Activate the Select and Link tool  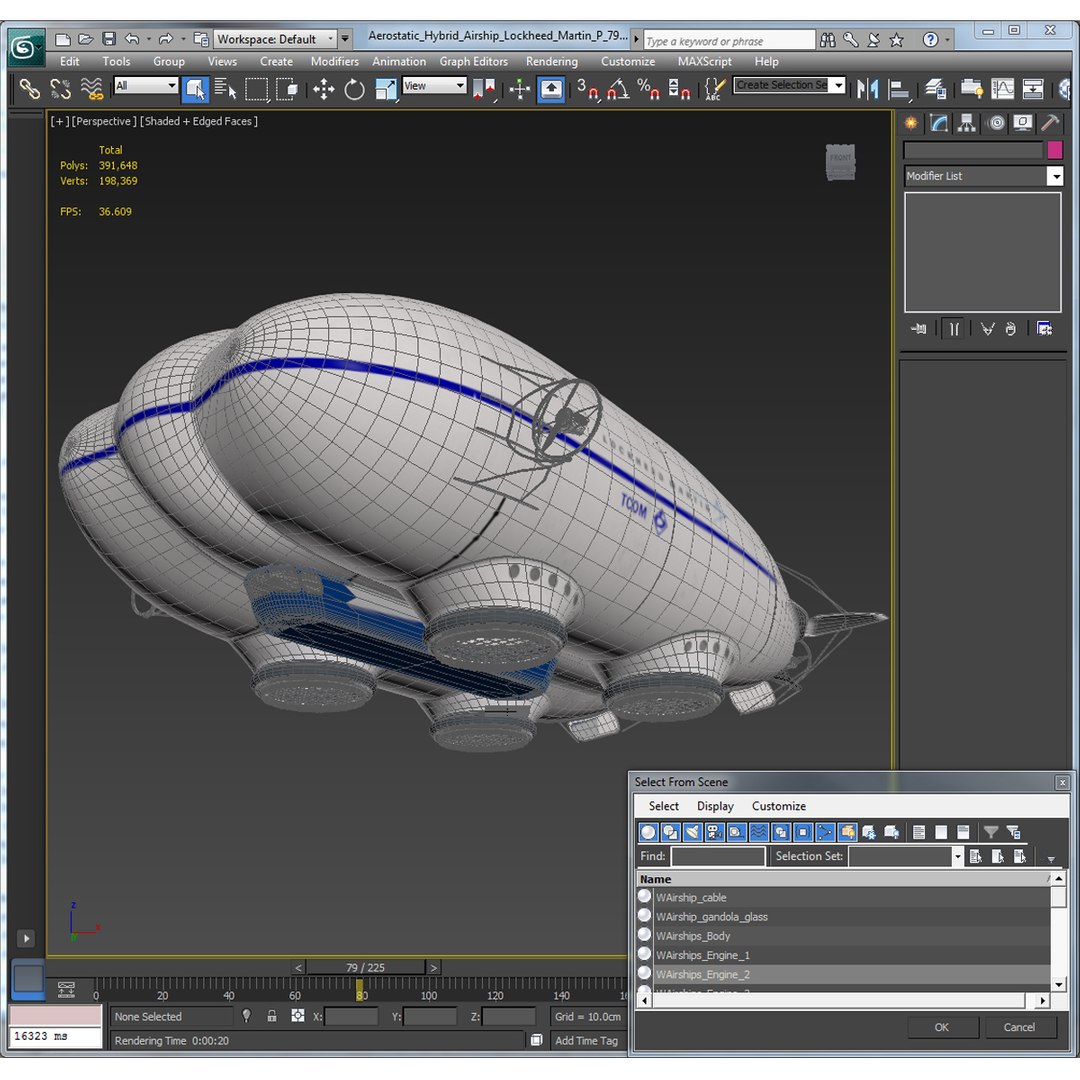[30, 89]
